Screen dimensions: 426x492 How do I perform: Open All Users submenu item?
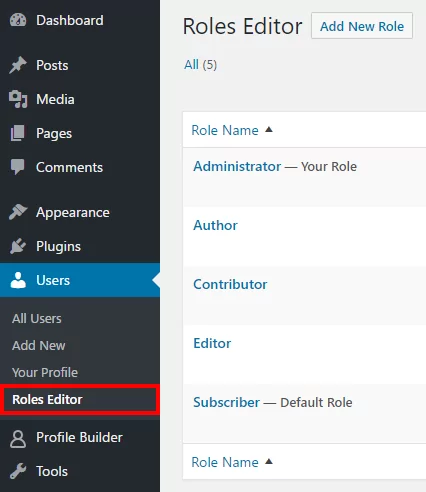(37, 318)
